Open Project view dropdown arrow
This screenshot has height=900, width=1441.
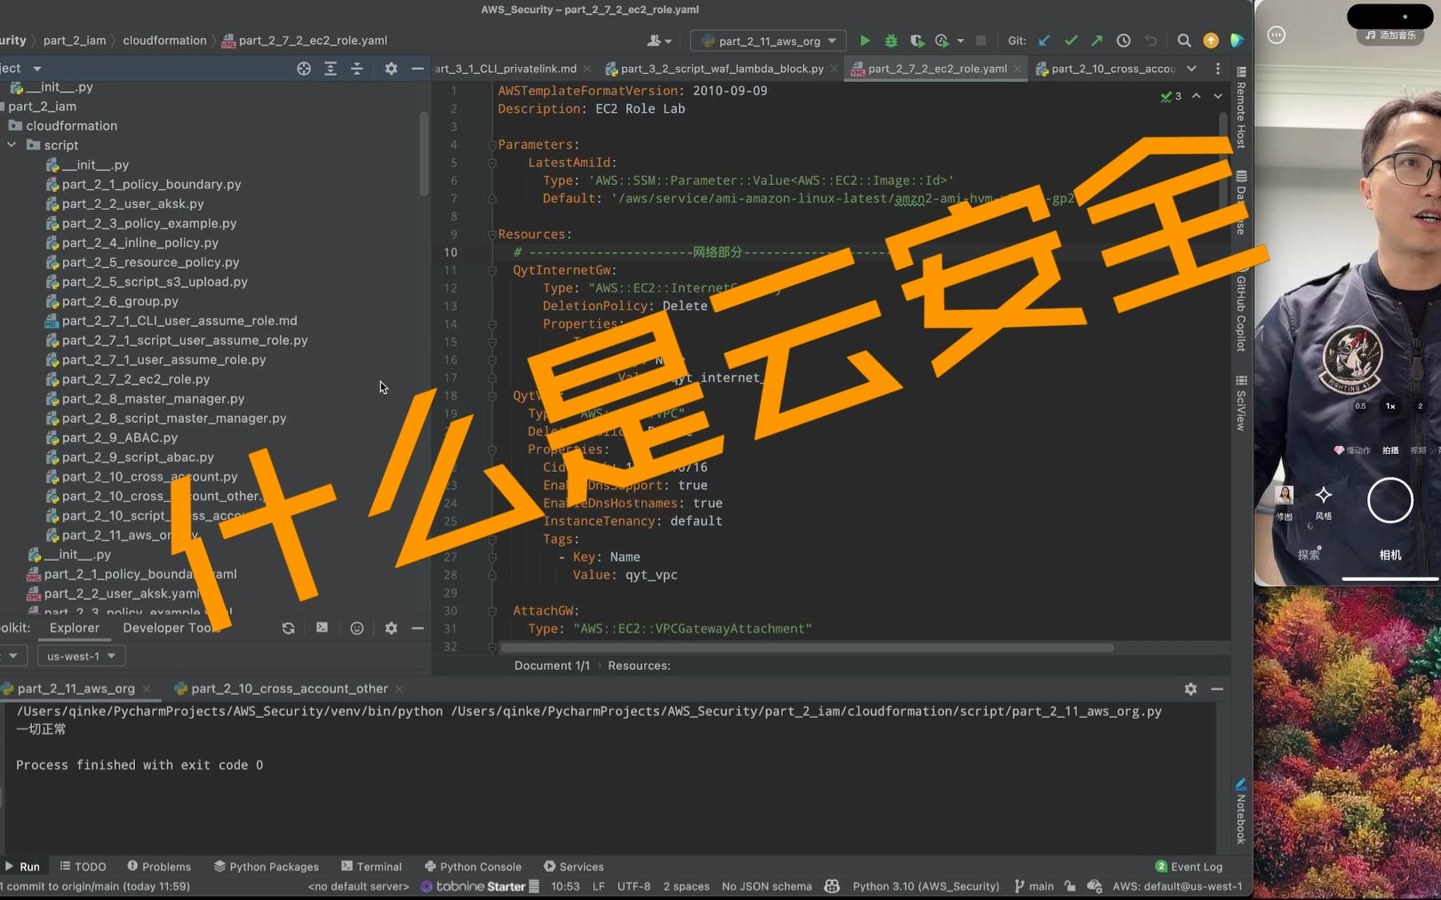[x=37, y=68]
